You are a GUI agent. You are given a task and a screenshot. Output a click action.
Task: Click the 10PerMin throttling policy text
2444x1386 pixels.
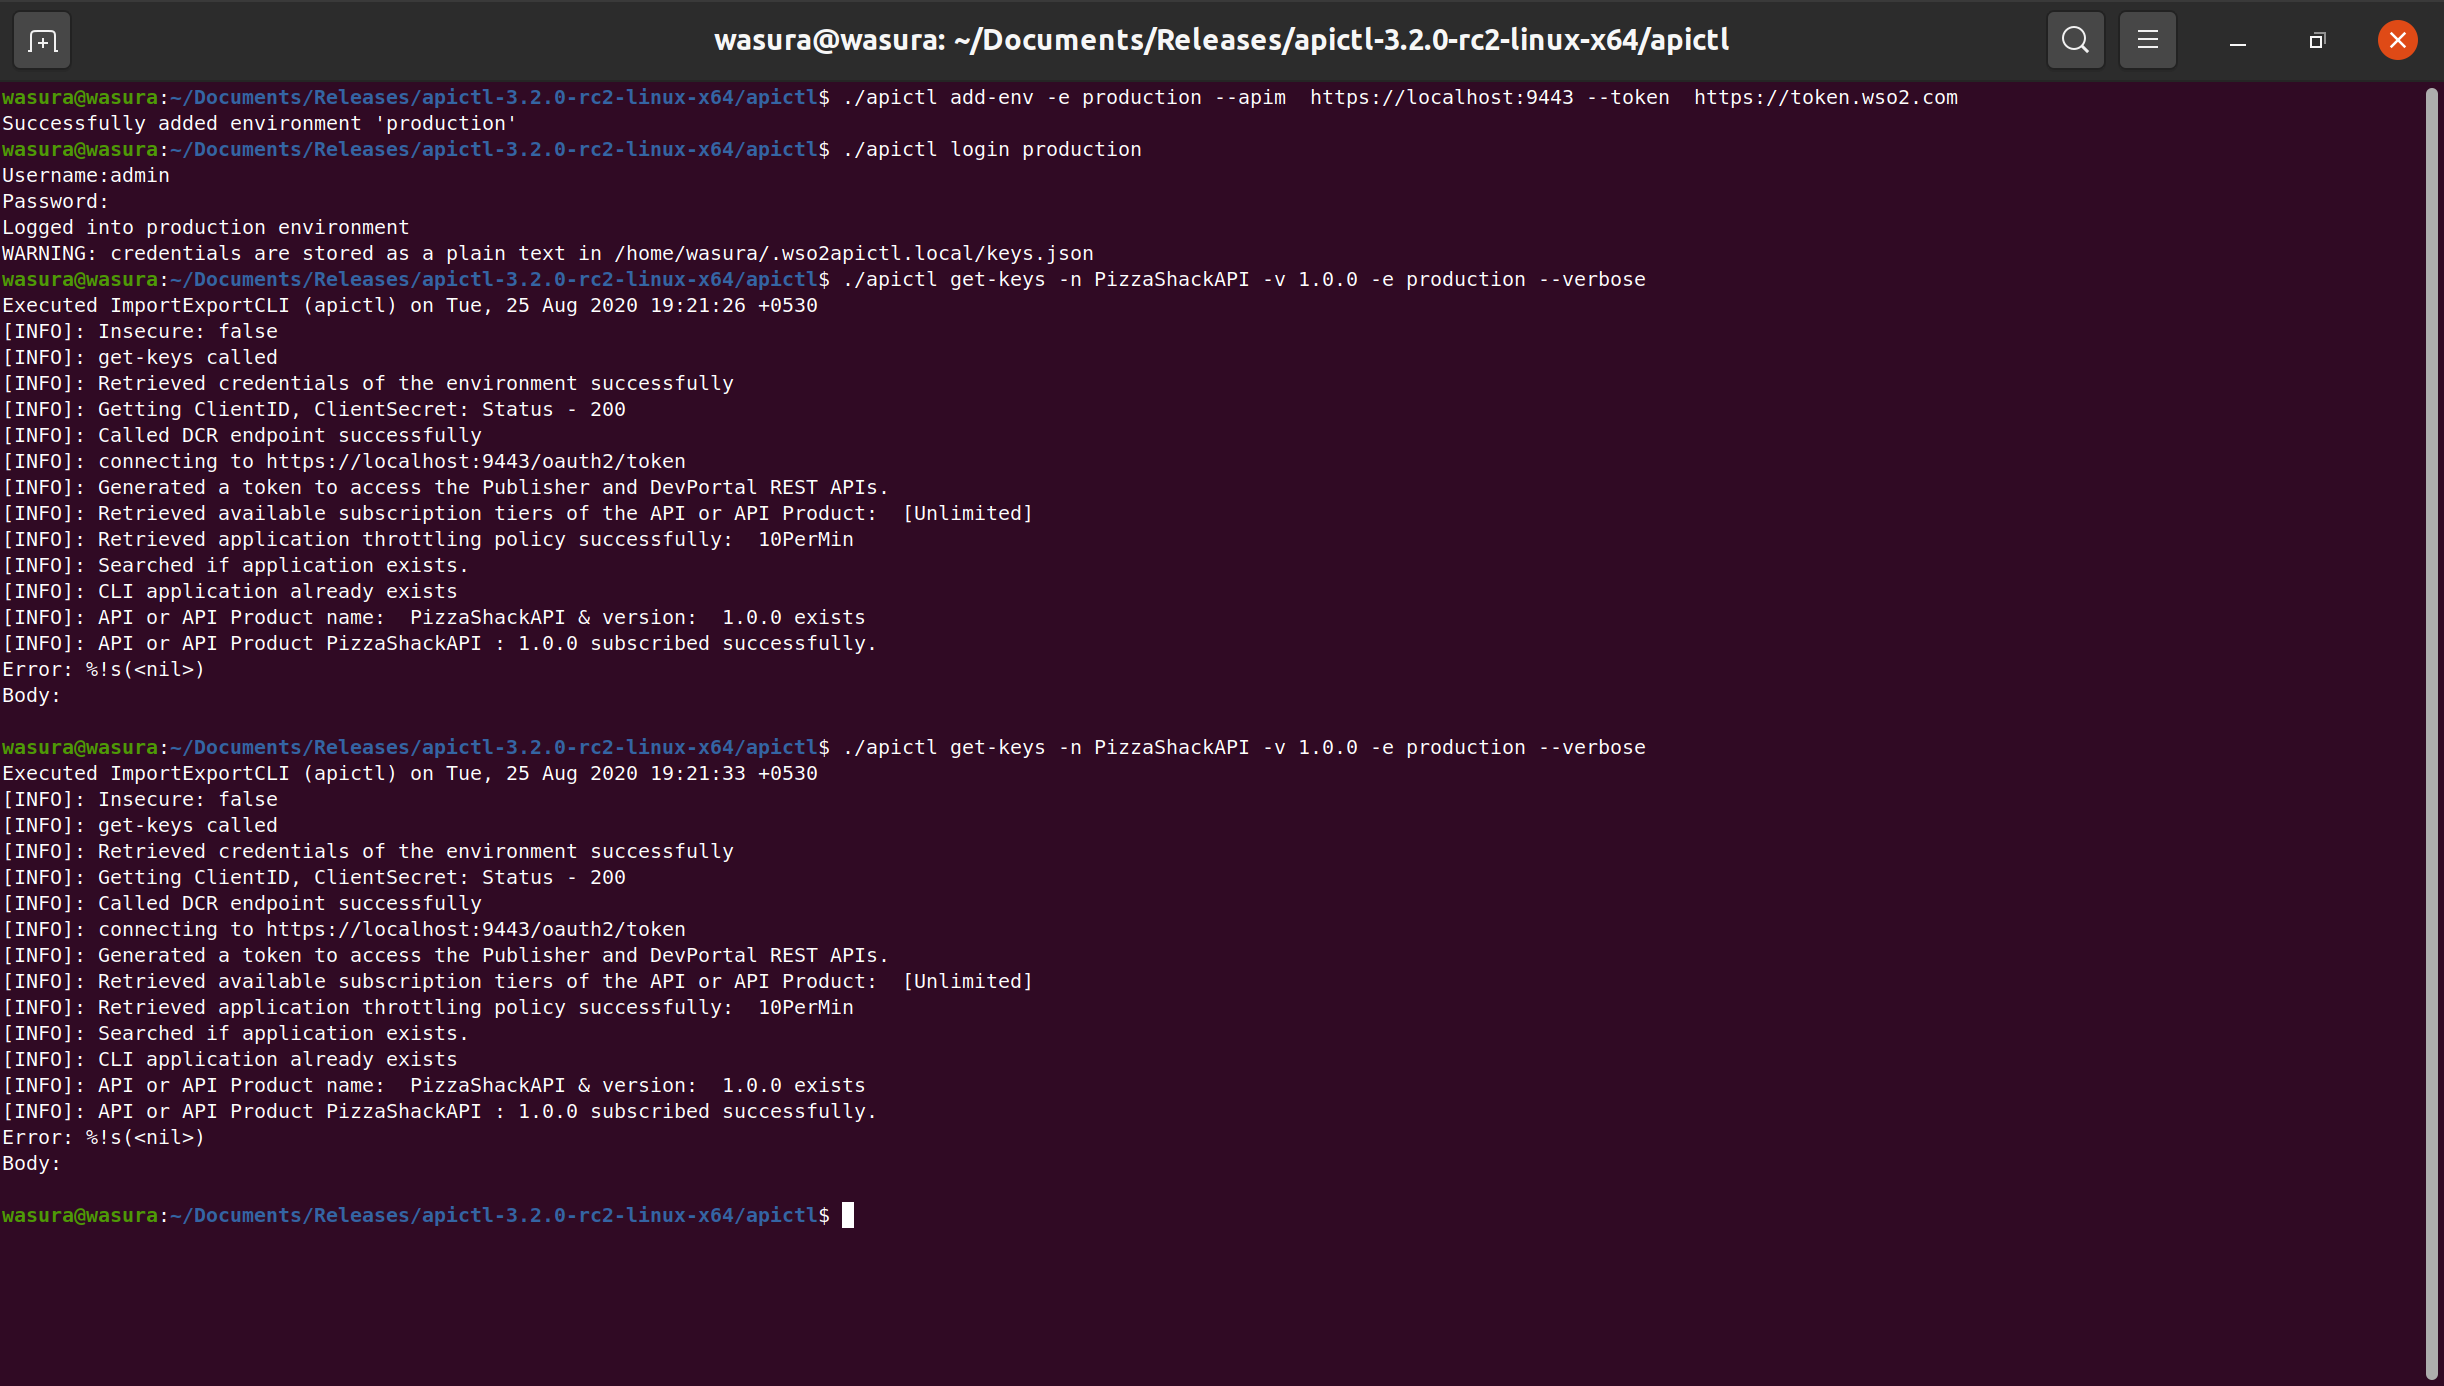[805, 539]
